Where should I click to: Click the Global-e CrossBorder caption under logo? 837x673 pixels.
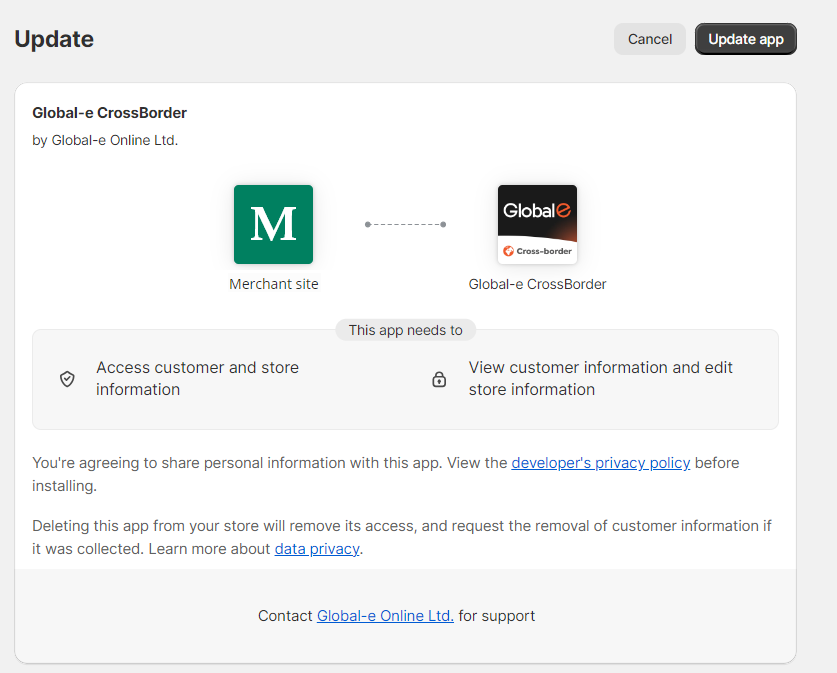[537, 284]
